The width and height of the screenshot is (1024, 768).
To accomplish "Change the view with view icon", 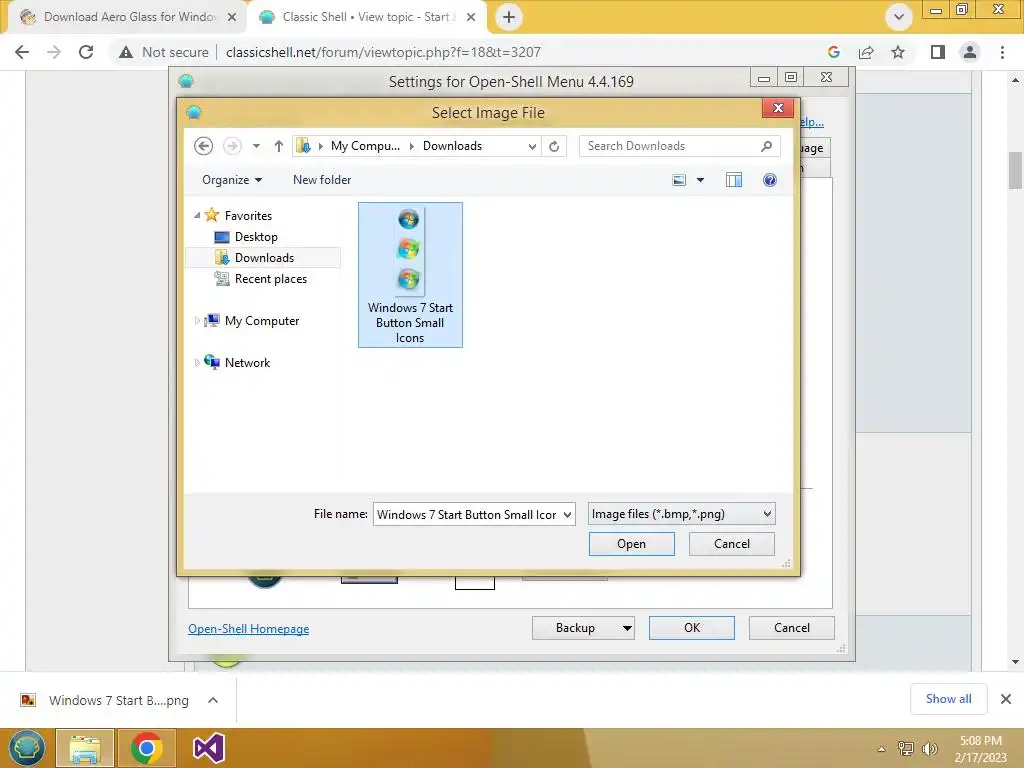I will [679, 180].
